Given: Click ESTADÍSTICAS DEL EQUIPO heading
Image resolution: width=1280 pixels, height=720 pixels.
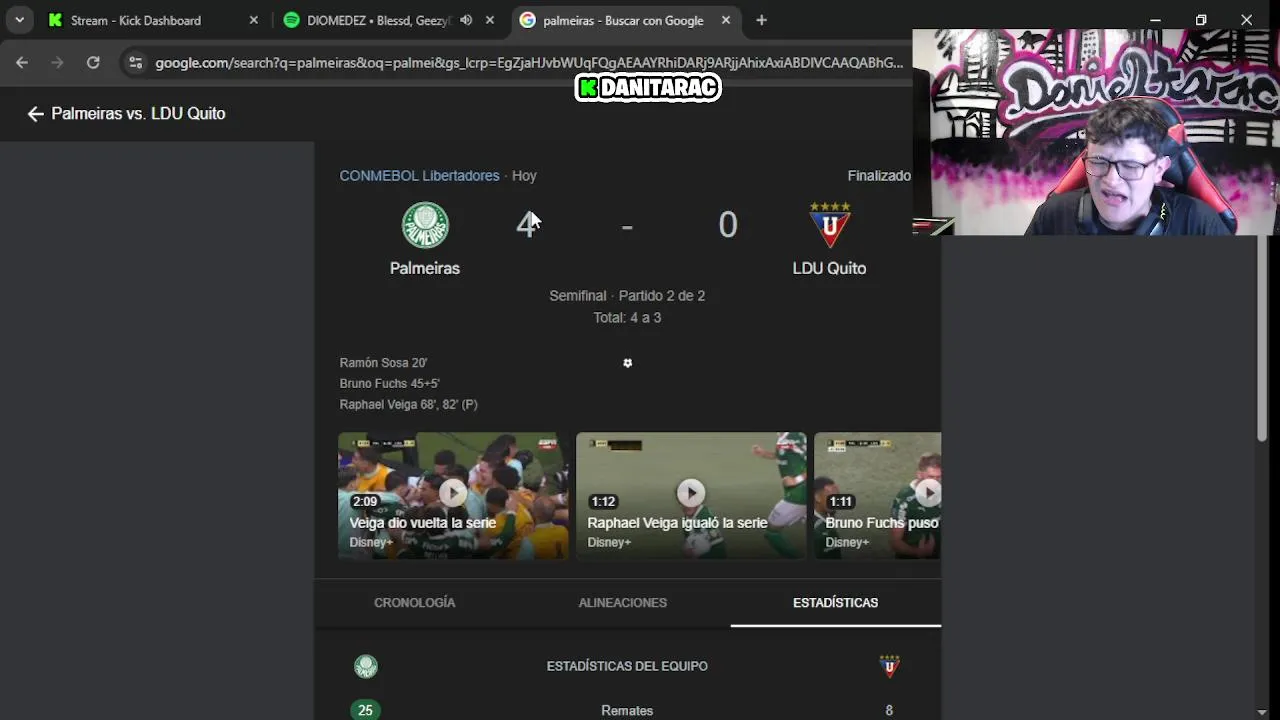Looking at the screenshot, I should (x=627, y=666).
